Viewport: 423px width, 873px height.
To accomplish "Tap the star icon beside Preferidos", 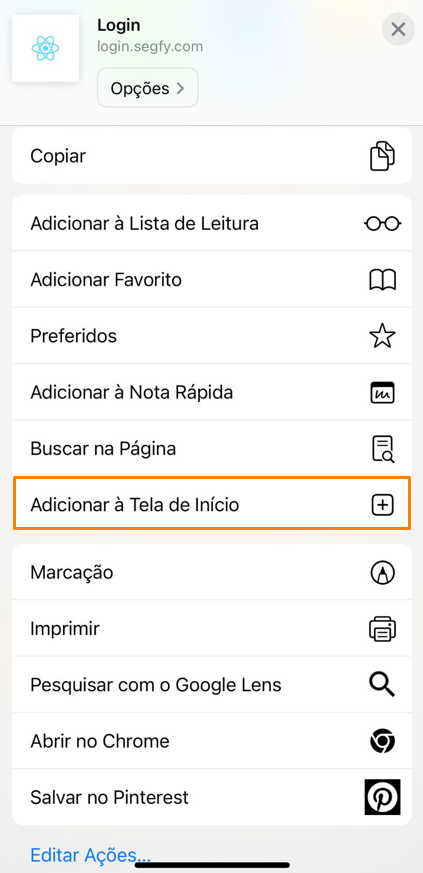I will pos(382,336).
